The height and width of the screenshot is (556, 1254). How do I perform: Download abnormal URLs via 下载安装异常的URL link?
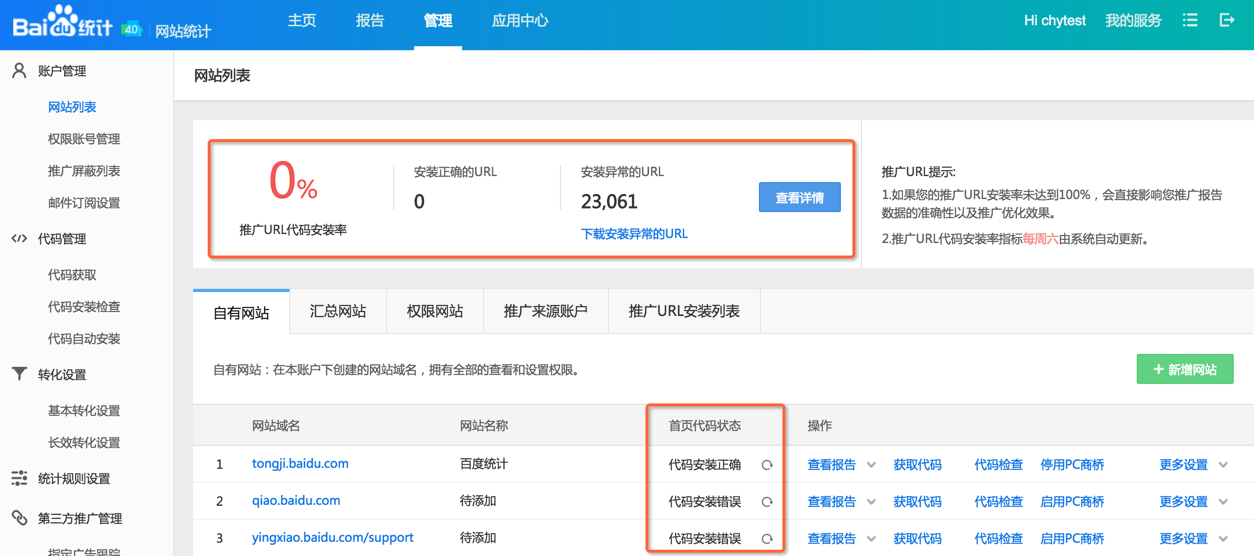pyautogui.click(x=634, y=234)
